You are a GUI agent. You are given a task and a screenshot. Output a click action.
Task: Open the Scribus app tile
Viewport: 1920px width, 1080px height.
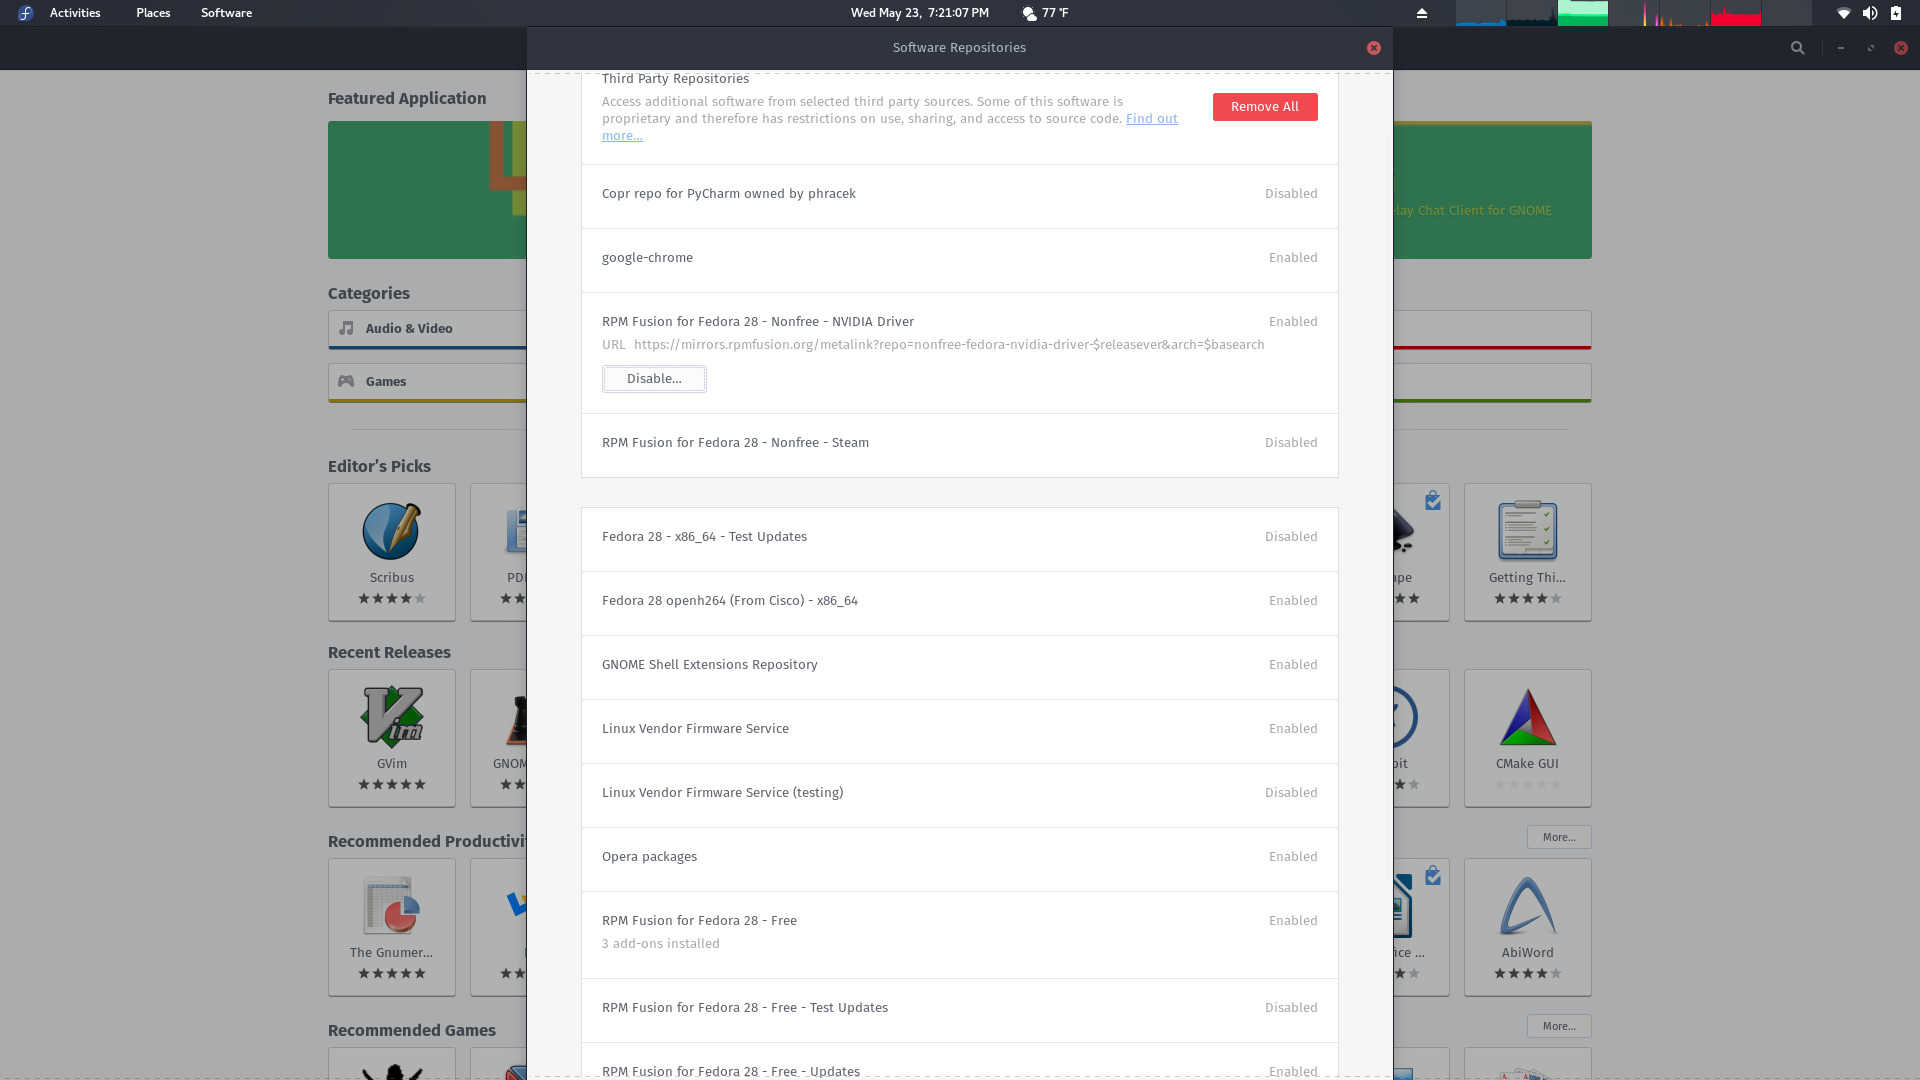(x=391, y=552)
